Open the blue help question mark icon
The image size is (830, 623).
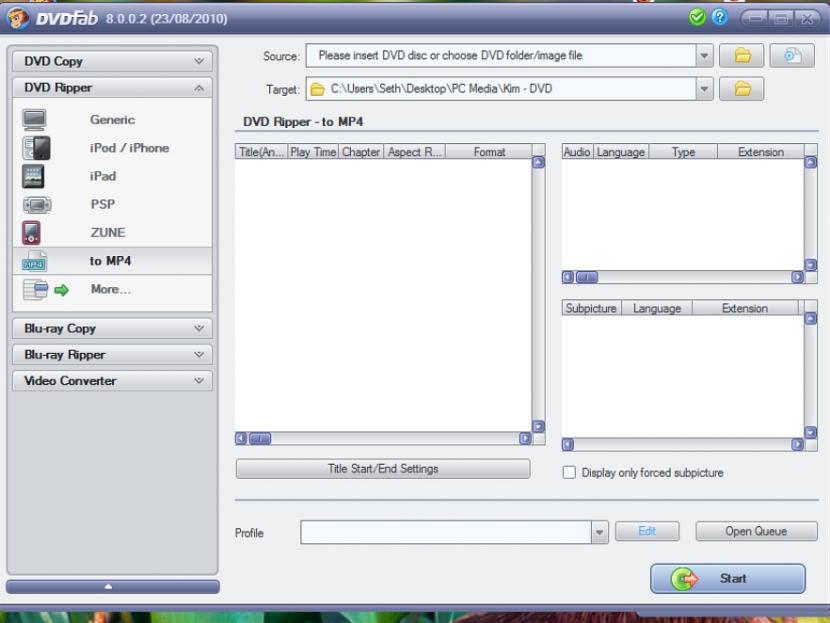[x=719, y=17]
